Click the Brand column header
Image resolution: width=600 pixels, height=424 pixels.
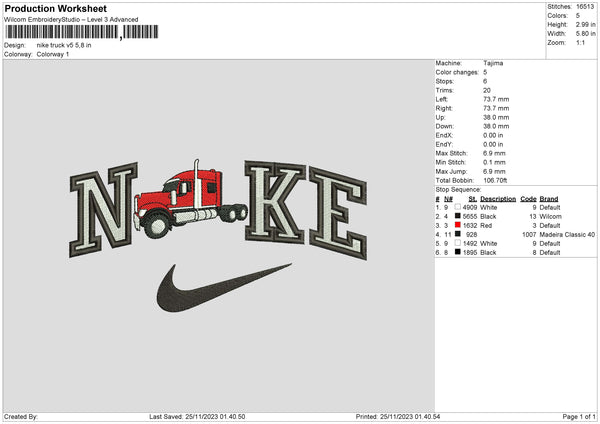tap(549, 199)
